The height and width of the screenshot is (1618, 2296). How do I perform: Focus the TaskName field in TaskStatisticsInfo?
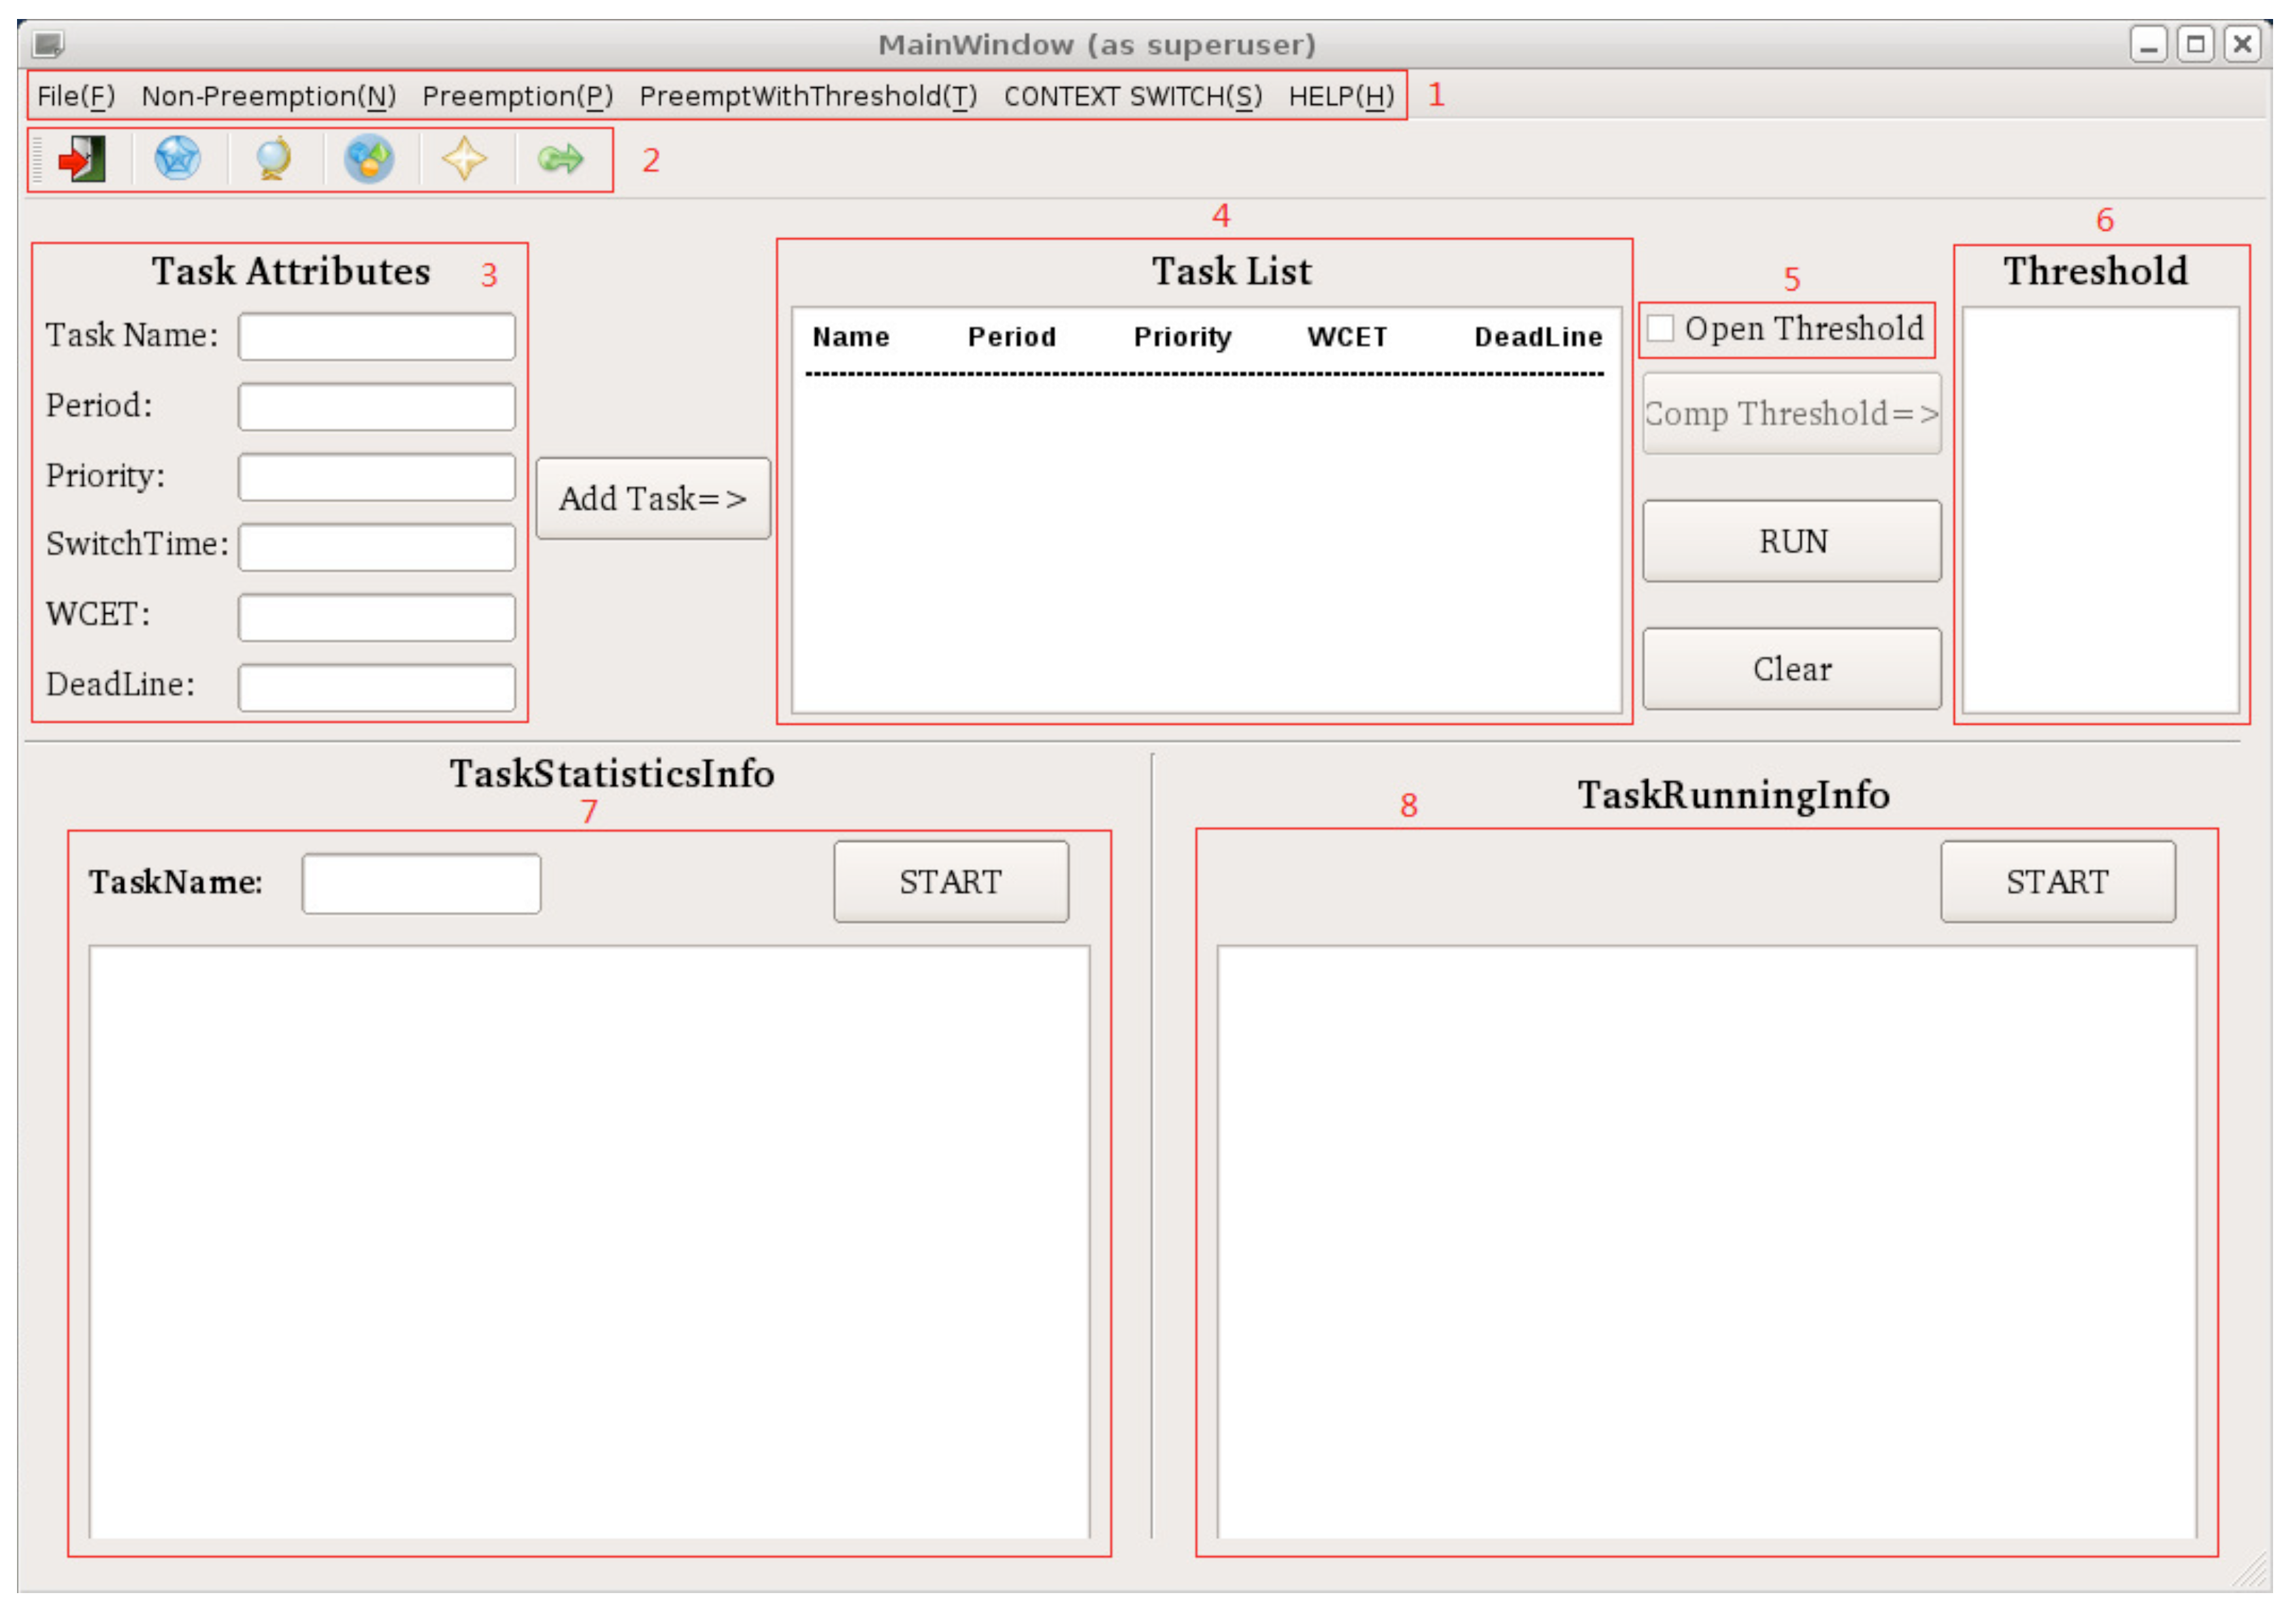click(422, 884)
